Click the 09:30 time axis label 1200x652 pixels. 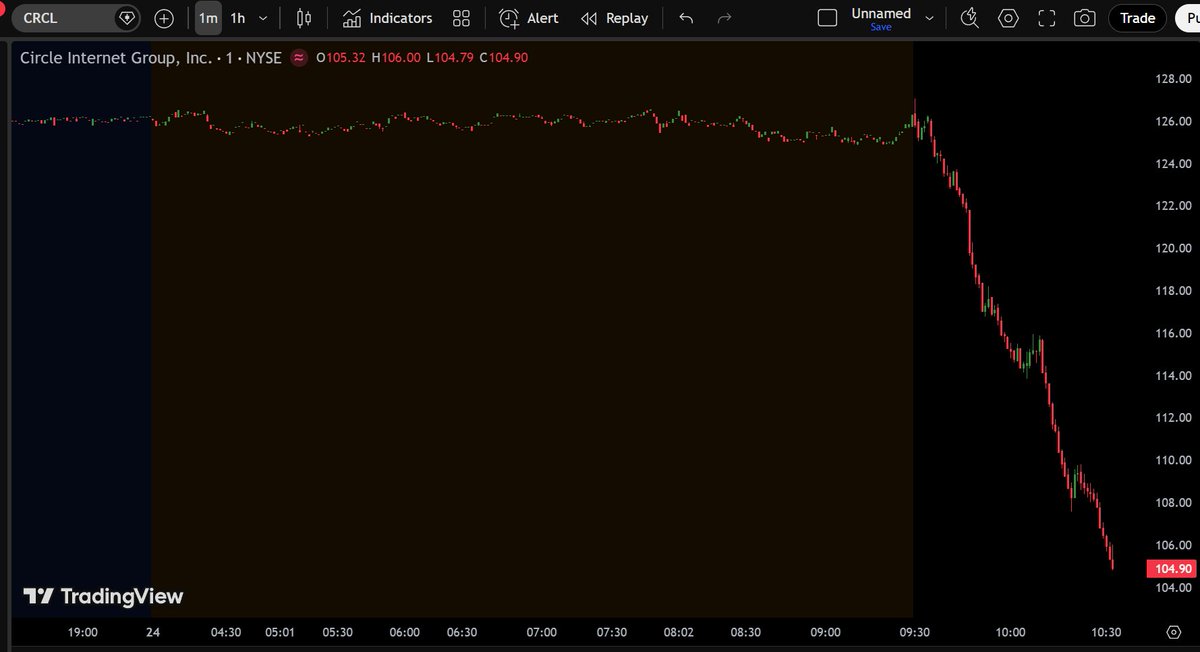(x=915, y=632)
